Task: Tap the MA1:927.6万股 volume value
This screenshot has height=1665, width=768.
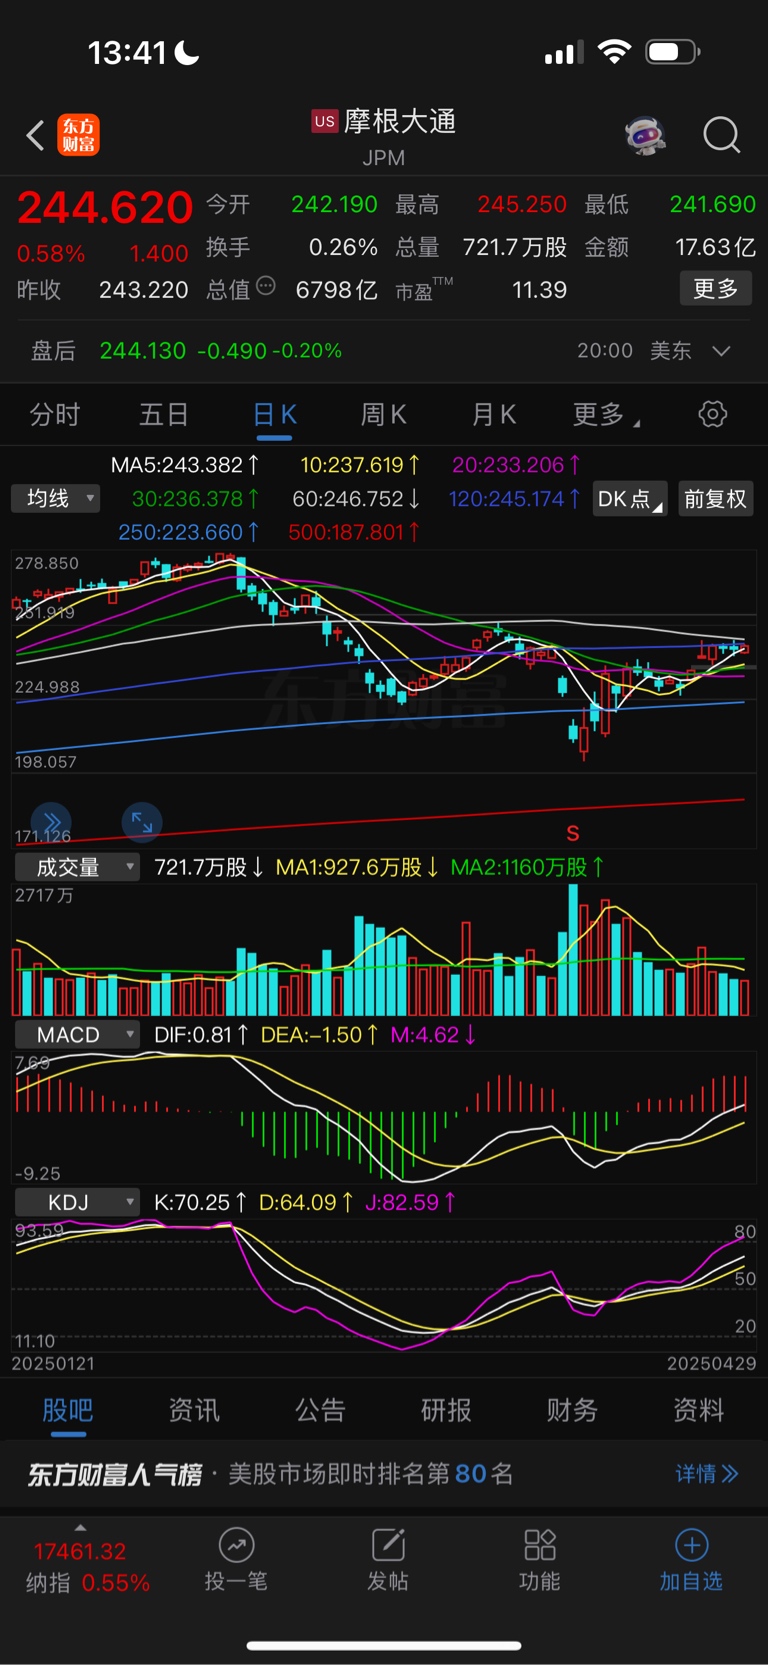Action: click(357, 867)
